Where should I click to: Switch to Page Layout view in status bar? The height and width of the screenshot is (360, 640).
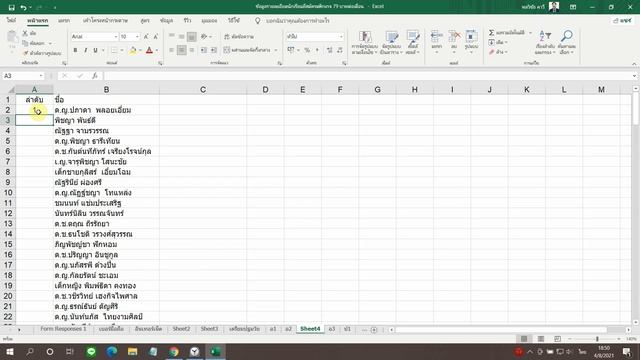tap(541, 339)
